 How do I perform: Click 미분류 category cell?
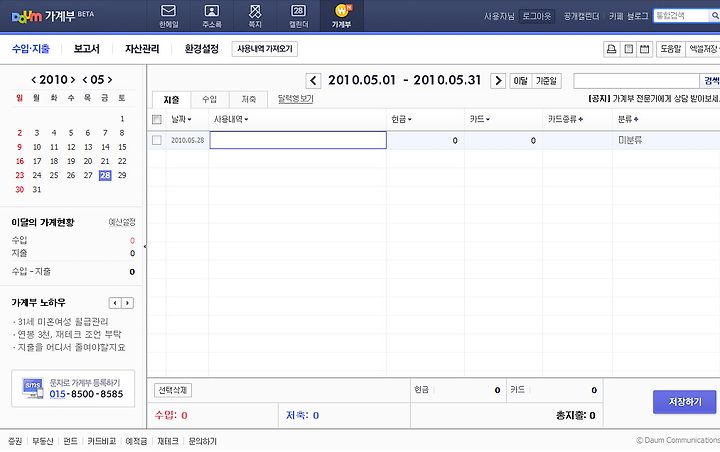(x=630, y=141)
